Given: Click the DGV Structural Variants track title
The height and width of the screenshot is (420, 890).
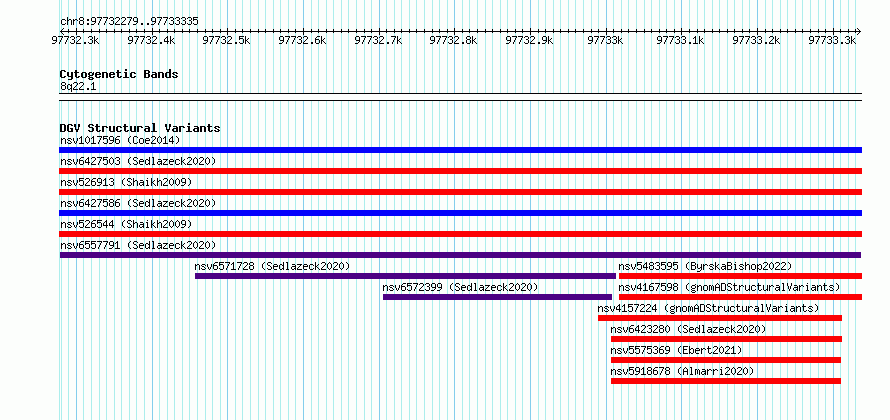Looking at the screenshot, I should (x=140, y=128).
